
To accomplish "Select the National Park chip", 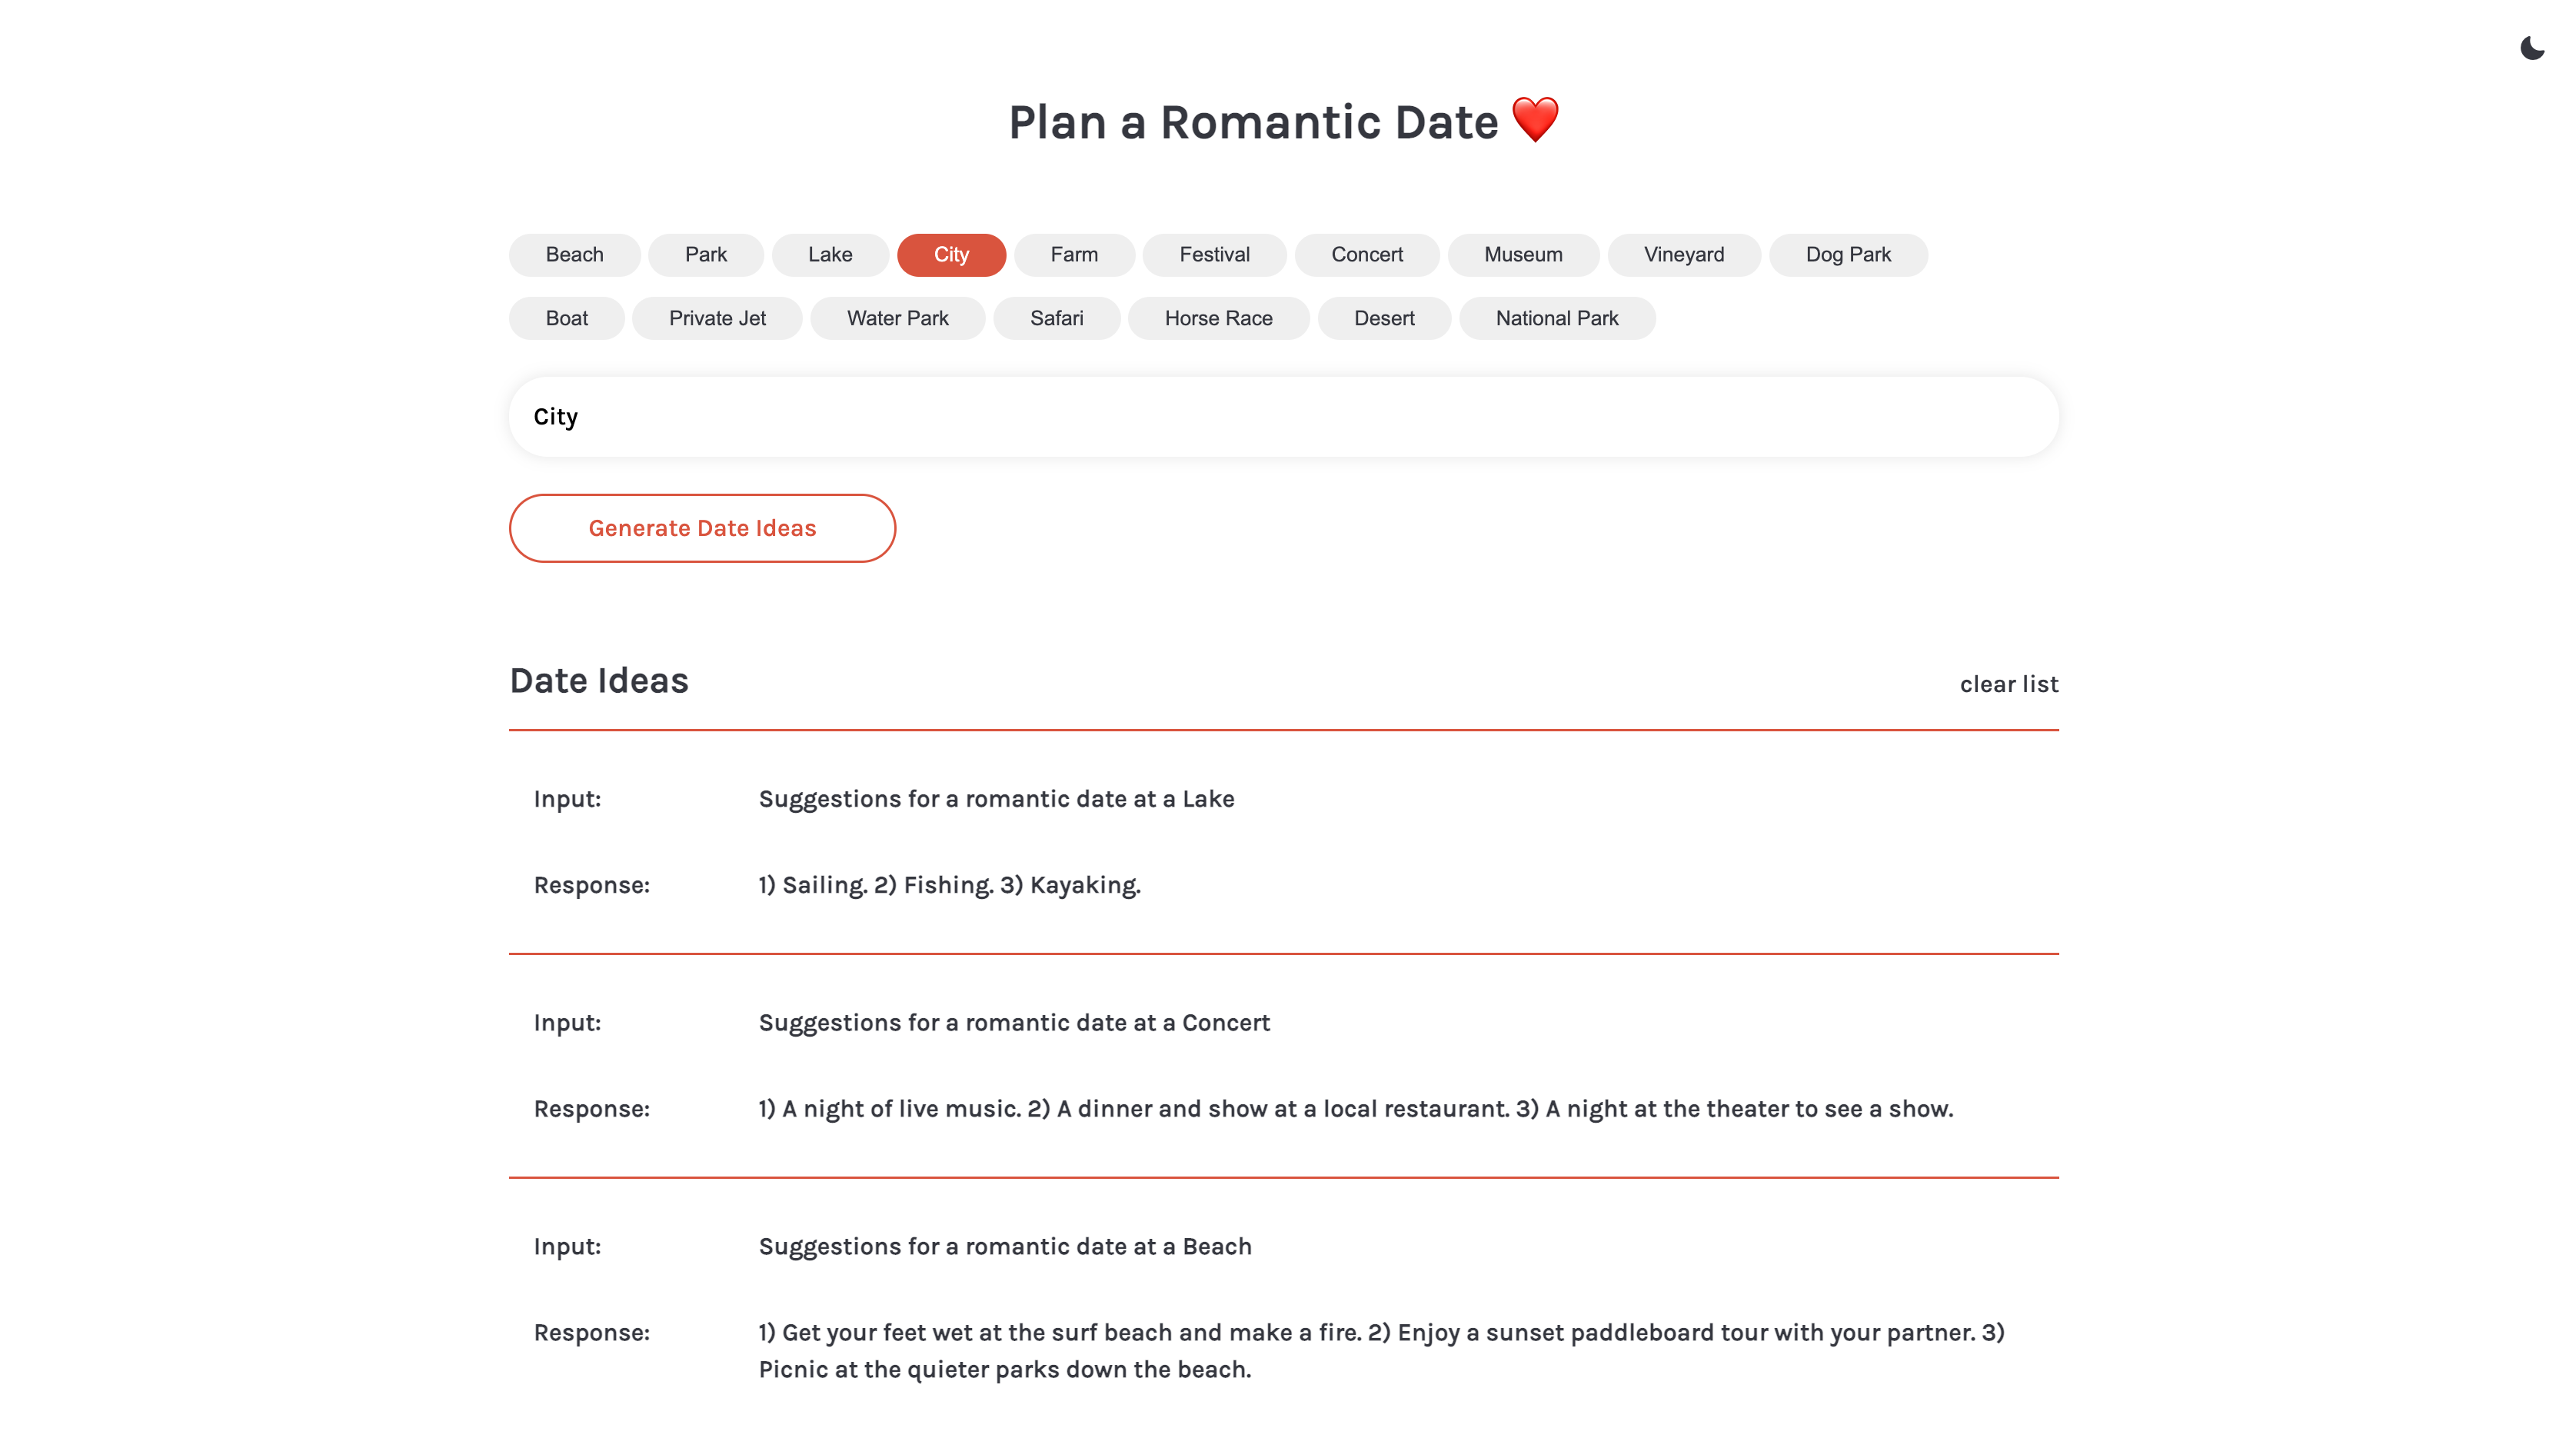I will pyautogui.click(x=1556, y=318).
